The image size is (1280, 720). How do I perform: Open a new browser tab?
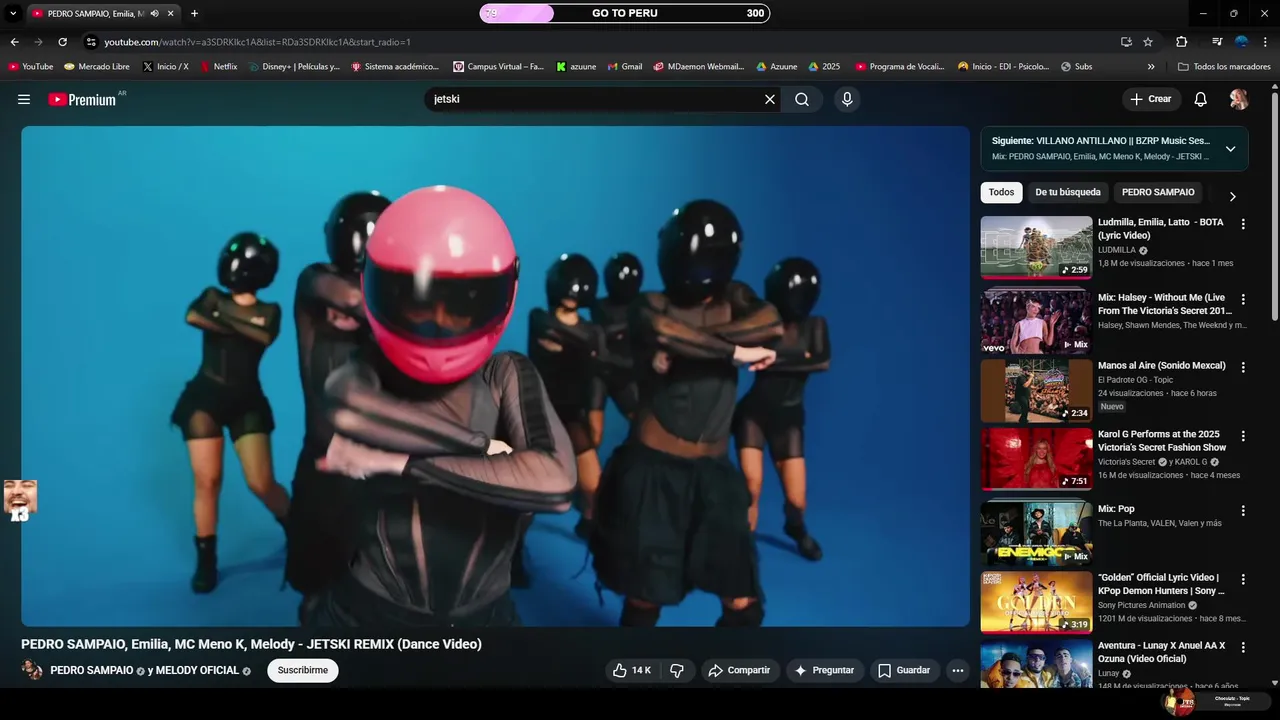(x=194, y=14)
